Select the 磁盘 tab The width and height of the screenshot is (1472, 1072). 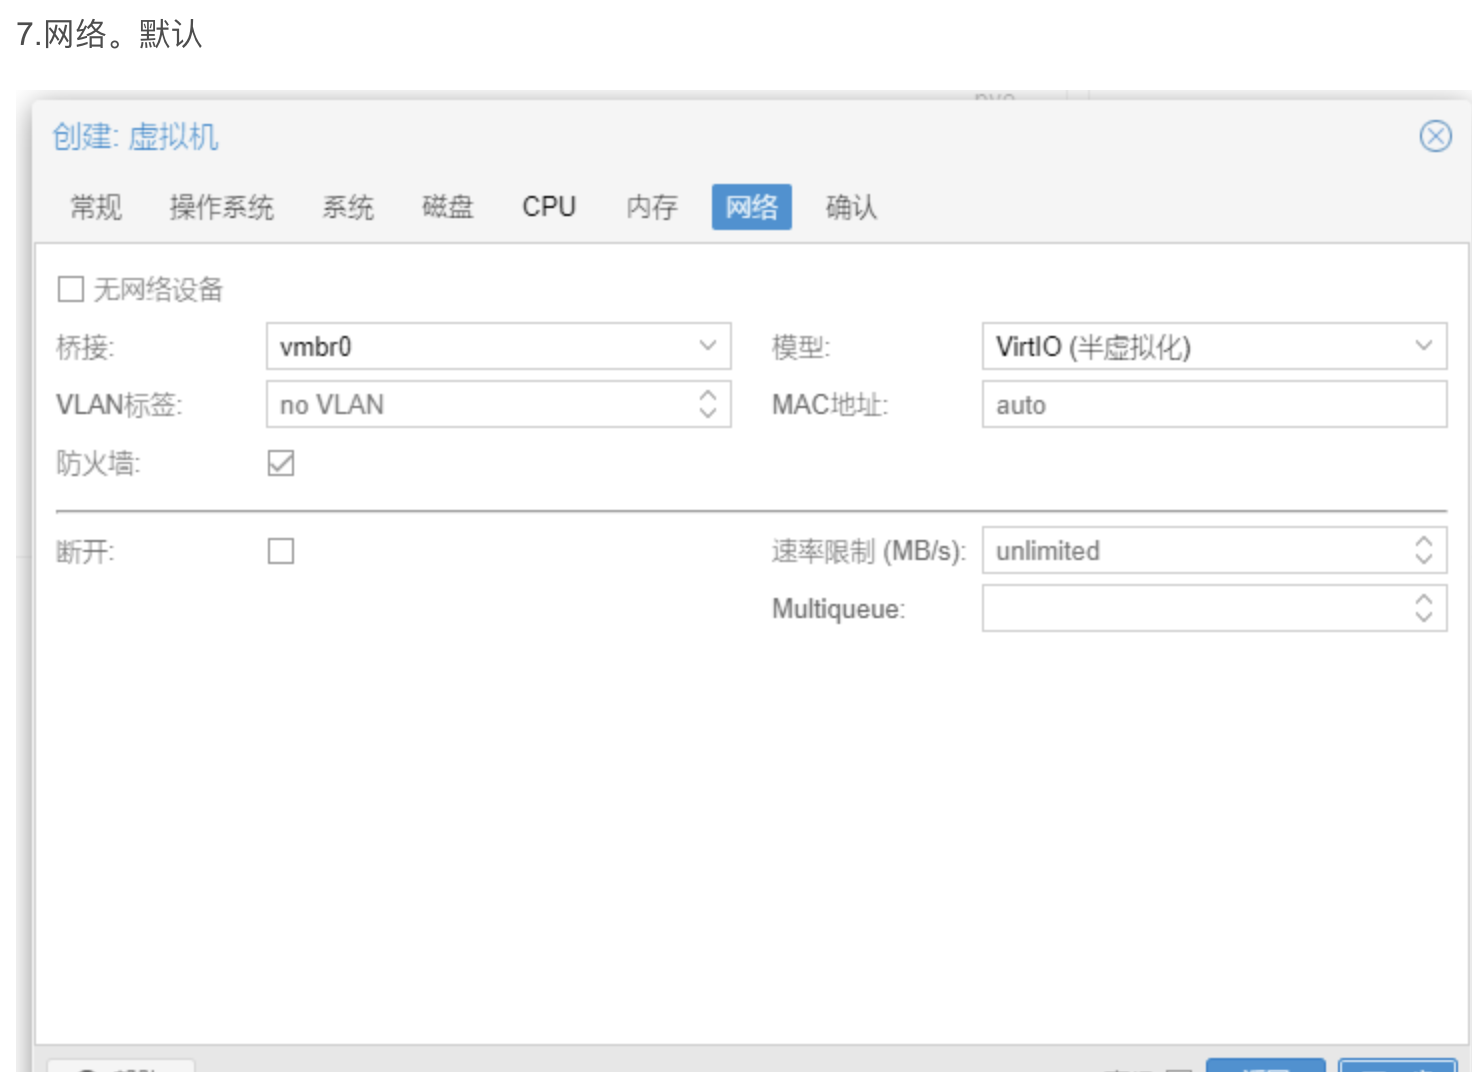(447, 207)
